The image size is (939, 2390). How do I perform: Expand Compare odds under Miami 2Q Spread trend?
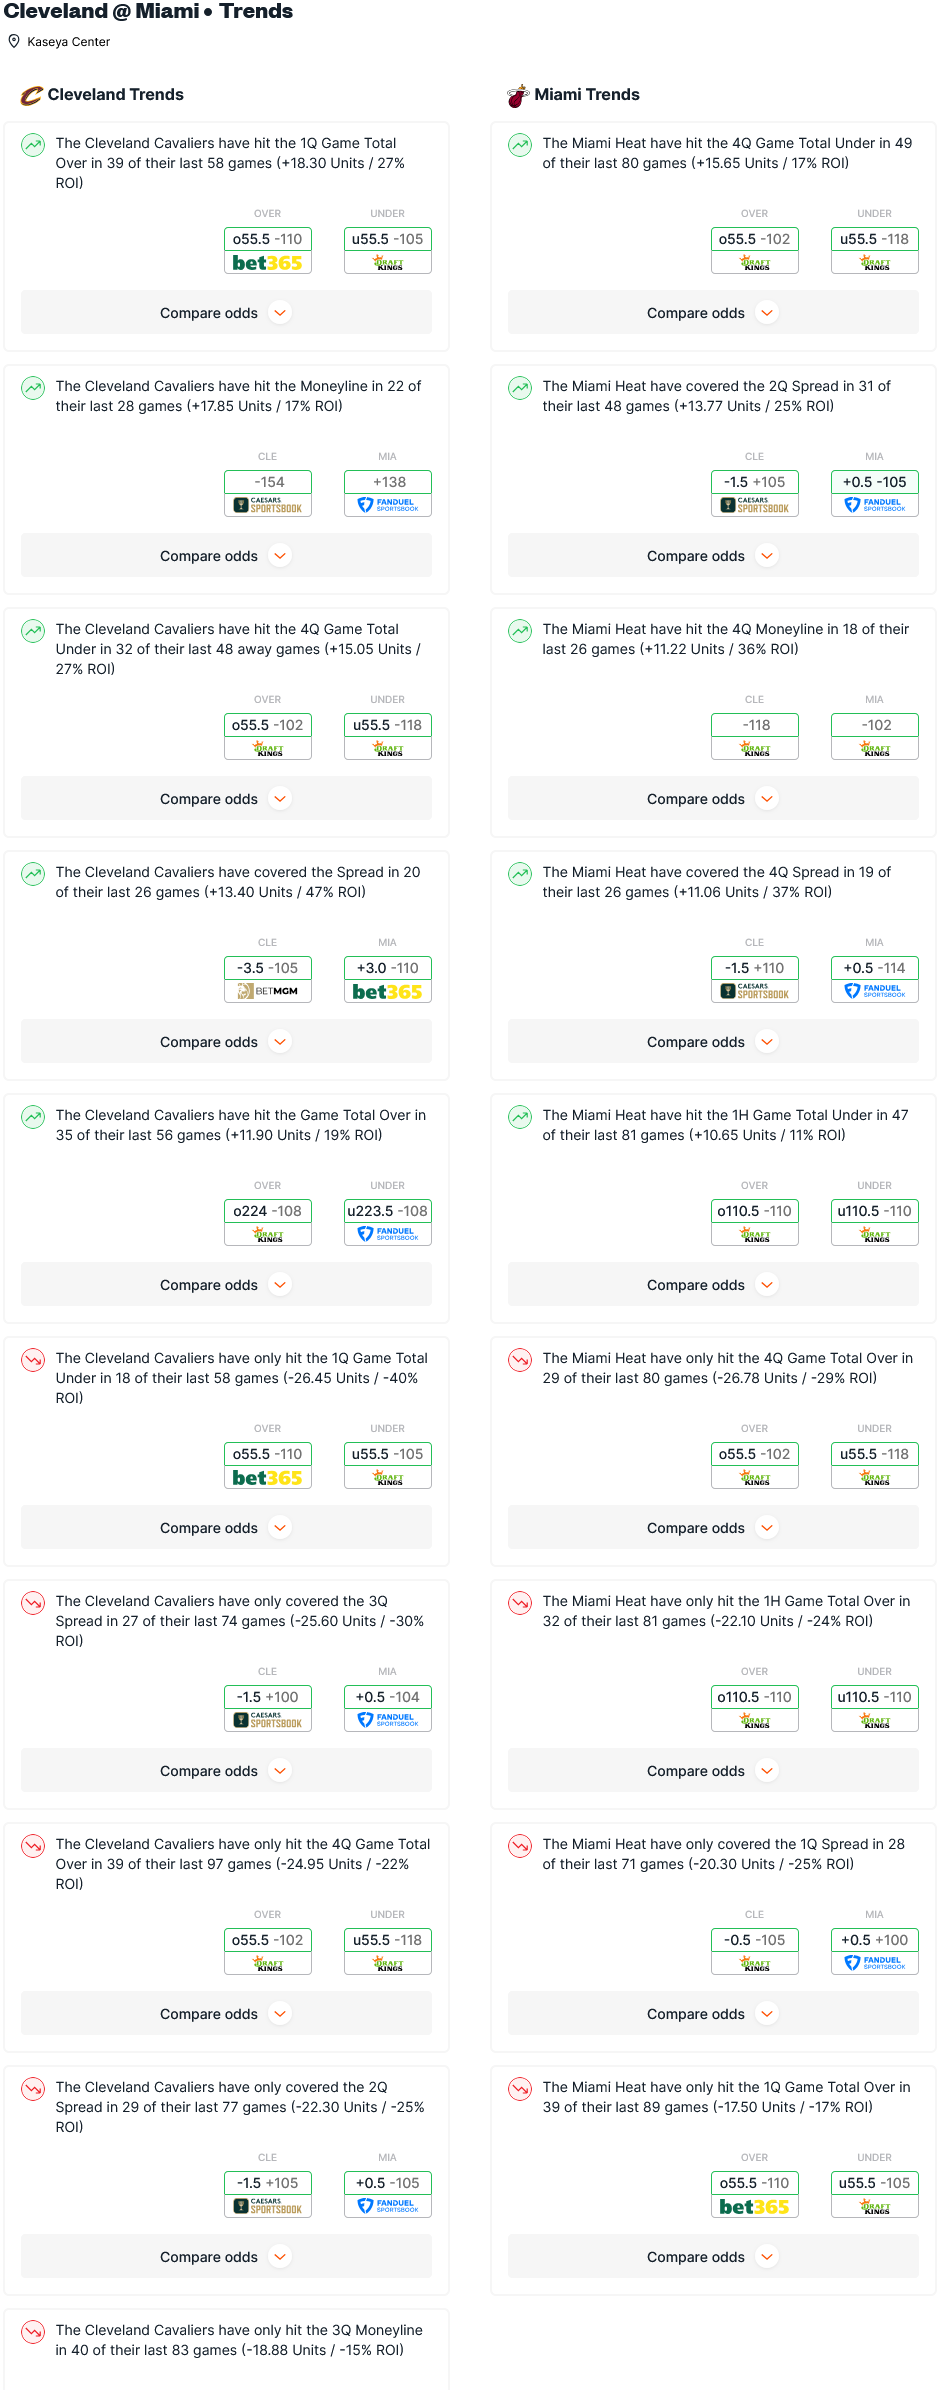coord(713,556)
